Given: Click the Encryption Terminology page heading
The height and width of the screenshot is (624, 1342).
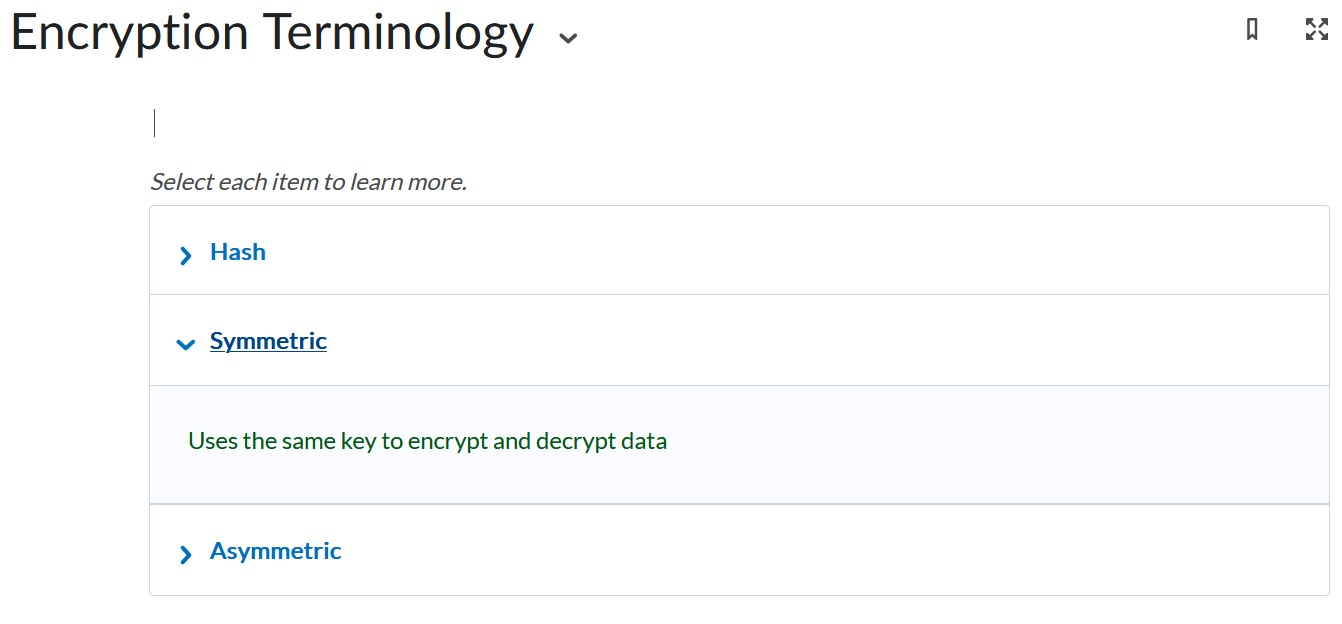Looking at the screenshot, I should pos(272,33).
